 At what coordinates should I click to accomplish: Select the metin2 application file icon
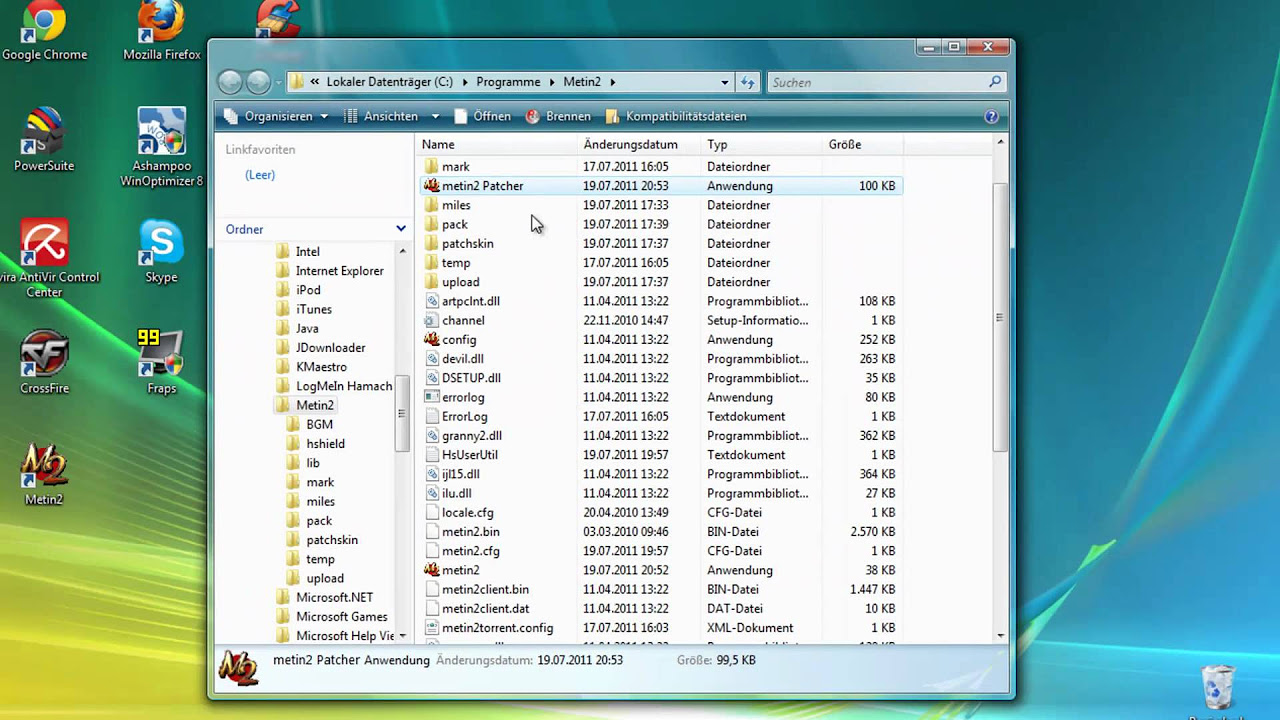(x=431, y=570)
